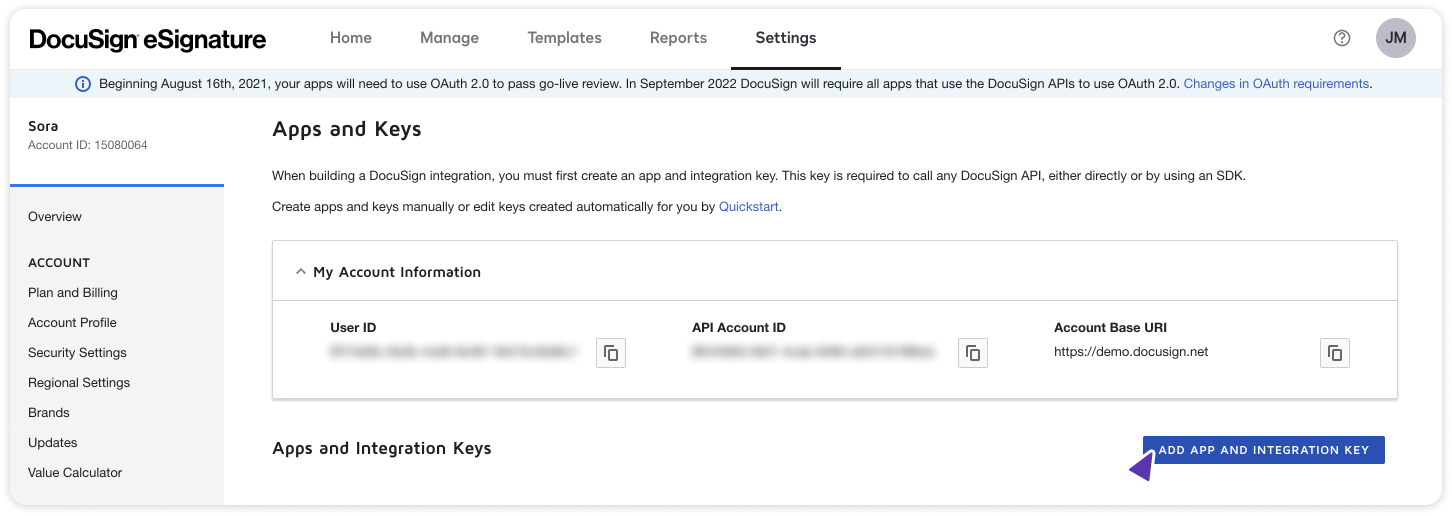Open Brands in the sidebar
This screenshot has height=516, width=1452.
tap(49, 413)
